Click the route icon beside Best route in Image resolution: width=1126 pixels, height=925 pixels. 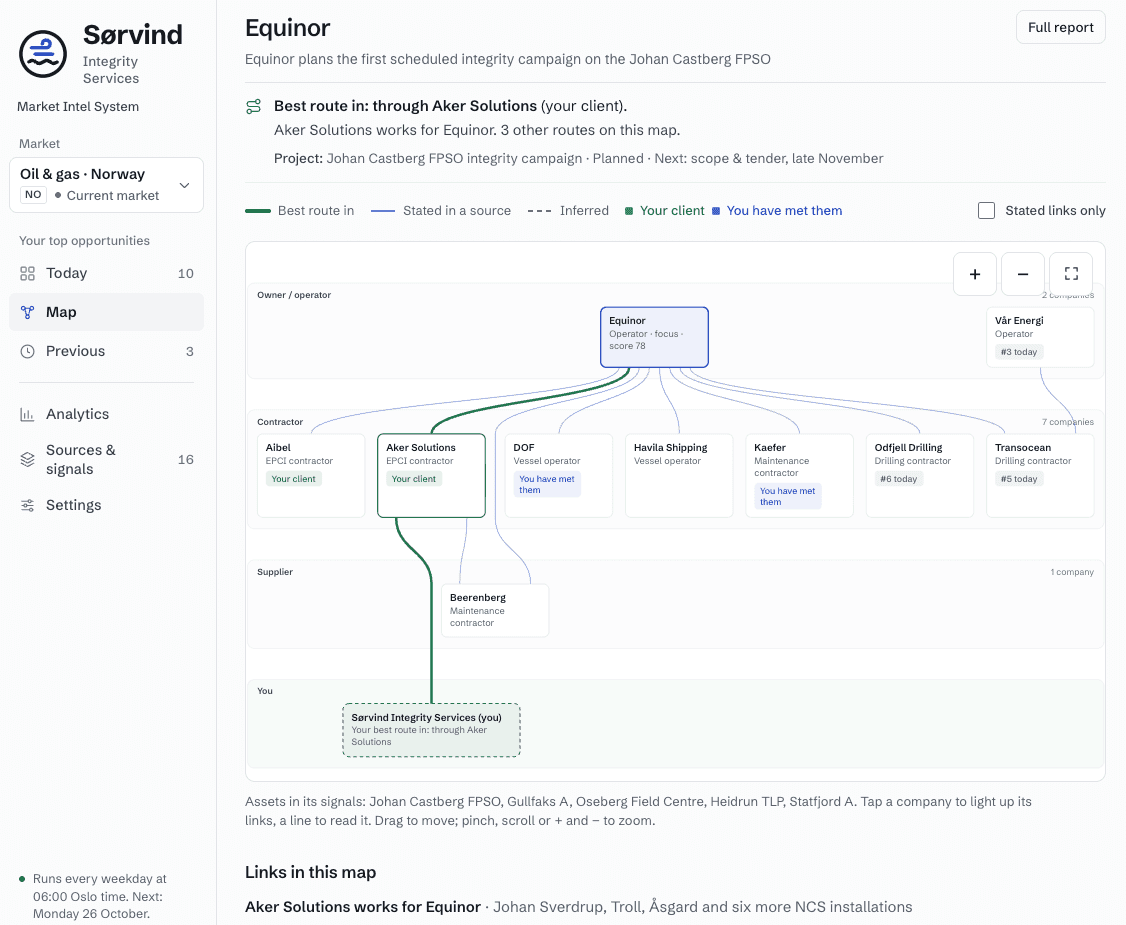[253, 106]
